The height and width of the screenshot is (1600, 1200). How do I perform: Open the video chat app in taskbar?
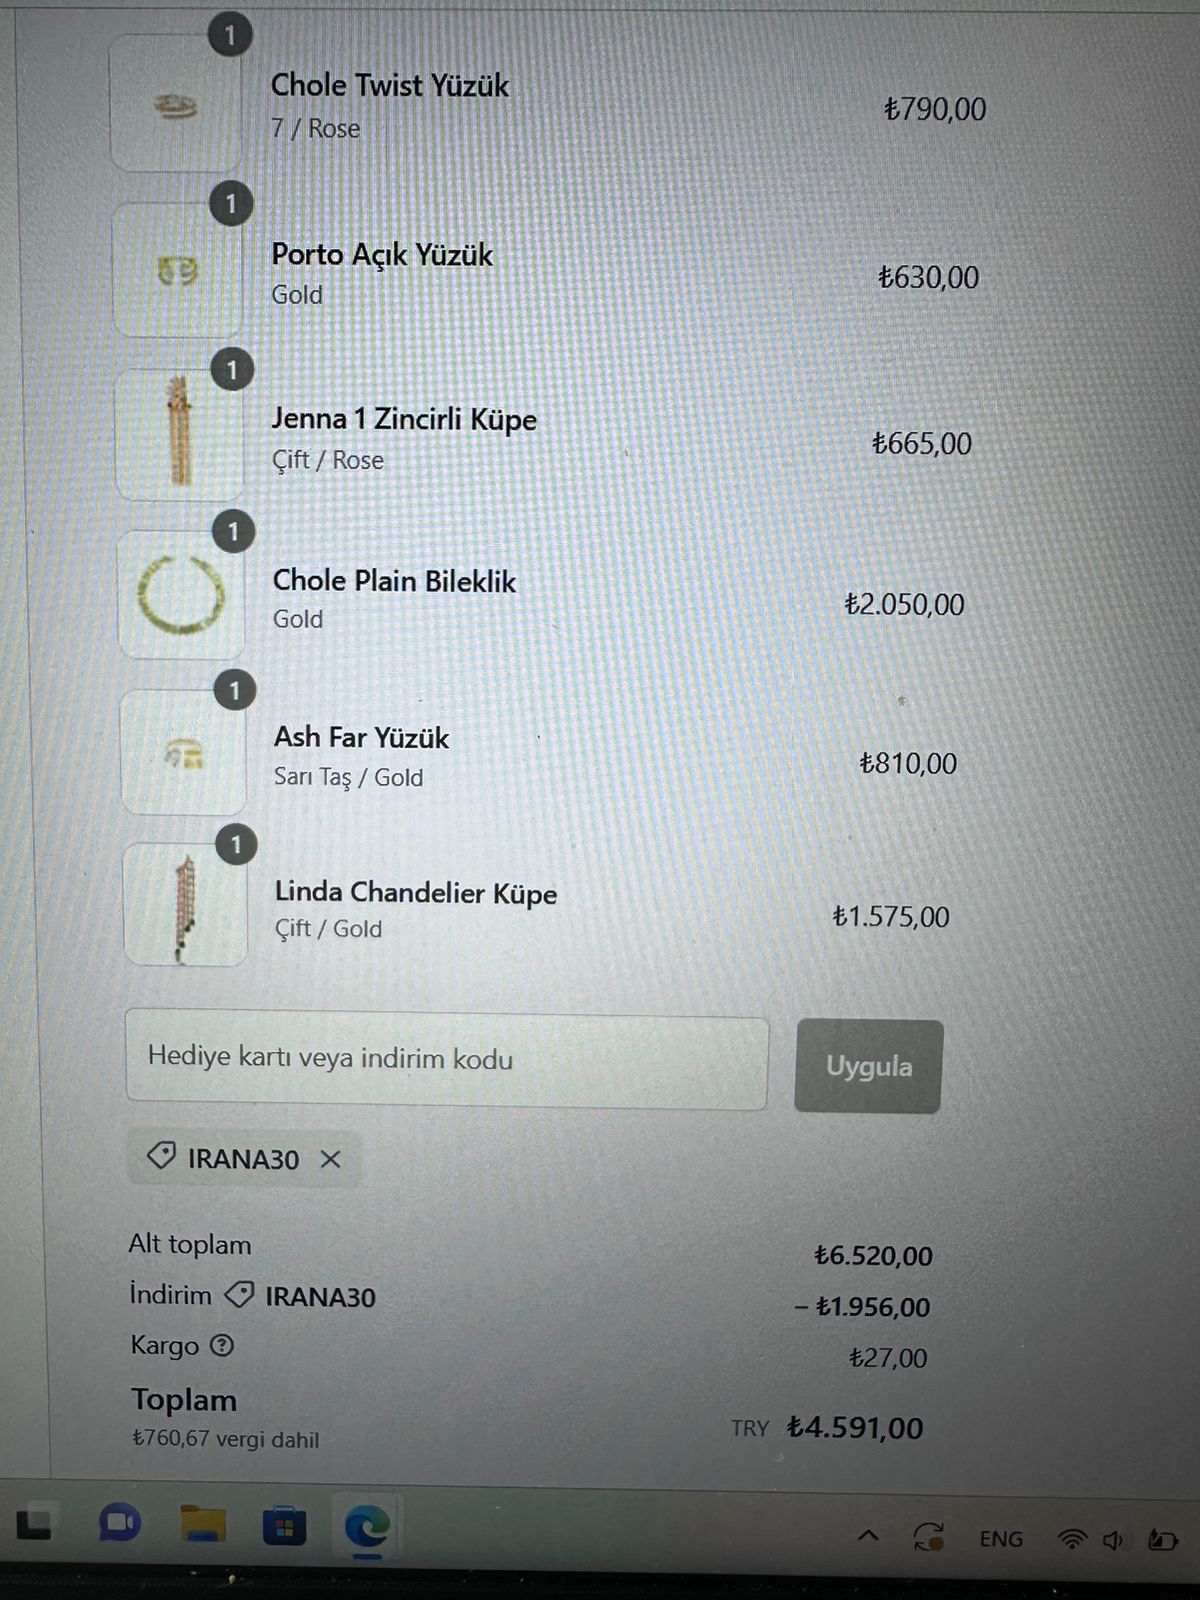[x=120, y=1524]
